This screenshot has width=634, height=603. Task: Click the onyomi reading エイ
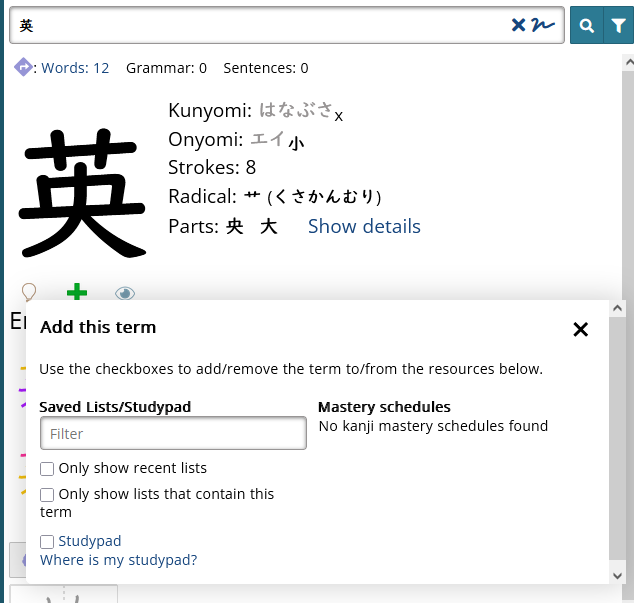tap(267, 139)
